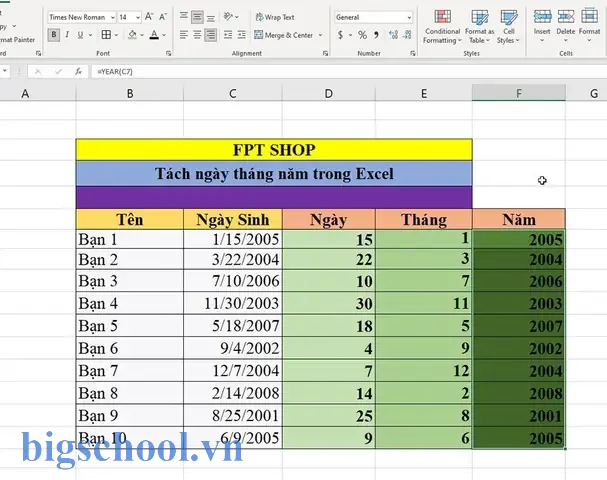Open the font size dropdown
Image resolution: width=607 pixels, height=480 pixels.
coord(138,17)
